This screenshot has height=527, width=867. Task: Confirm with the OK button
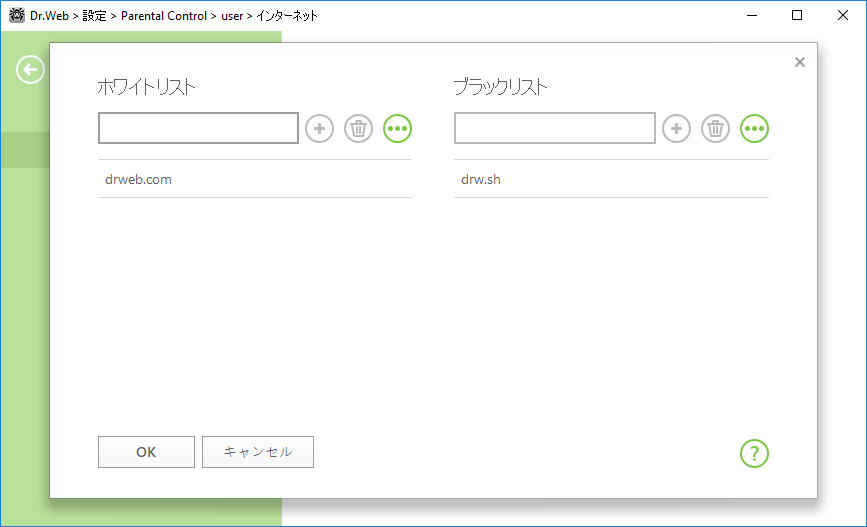[x=147, y=452]
